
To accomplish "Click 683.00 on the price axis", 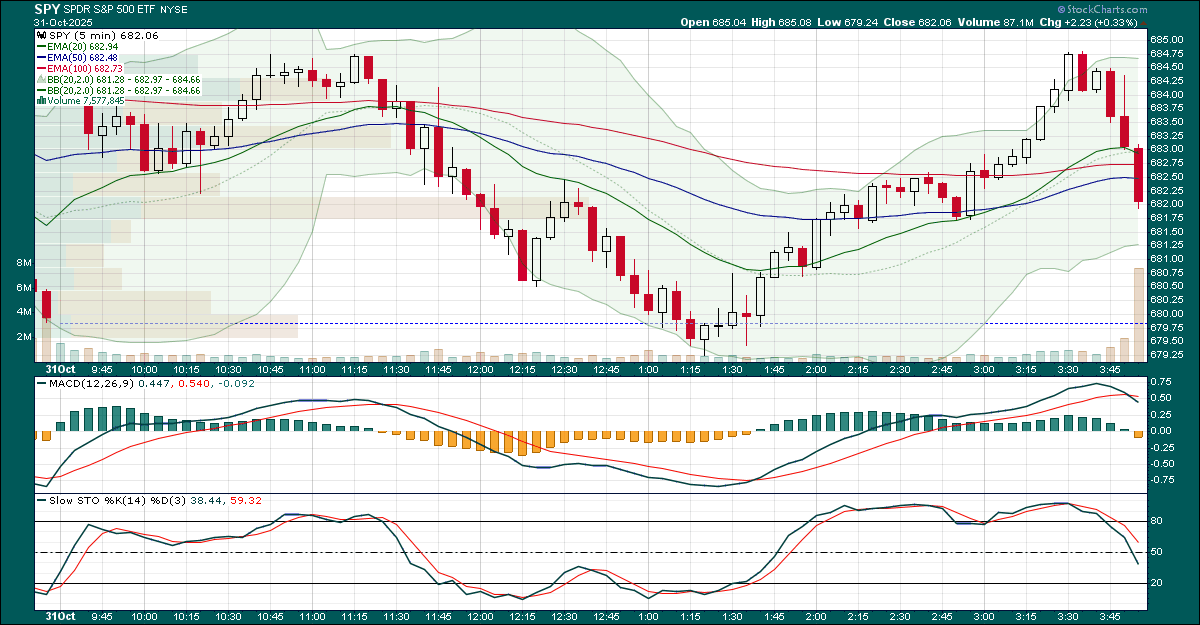I will tap(1165, 149).
